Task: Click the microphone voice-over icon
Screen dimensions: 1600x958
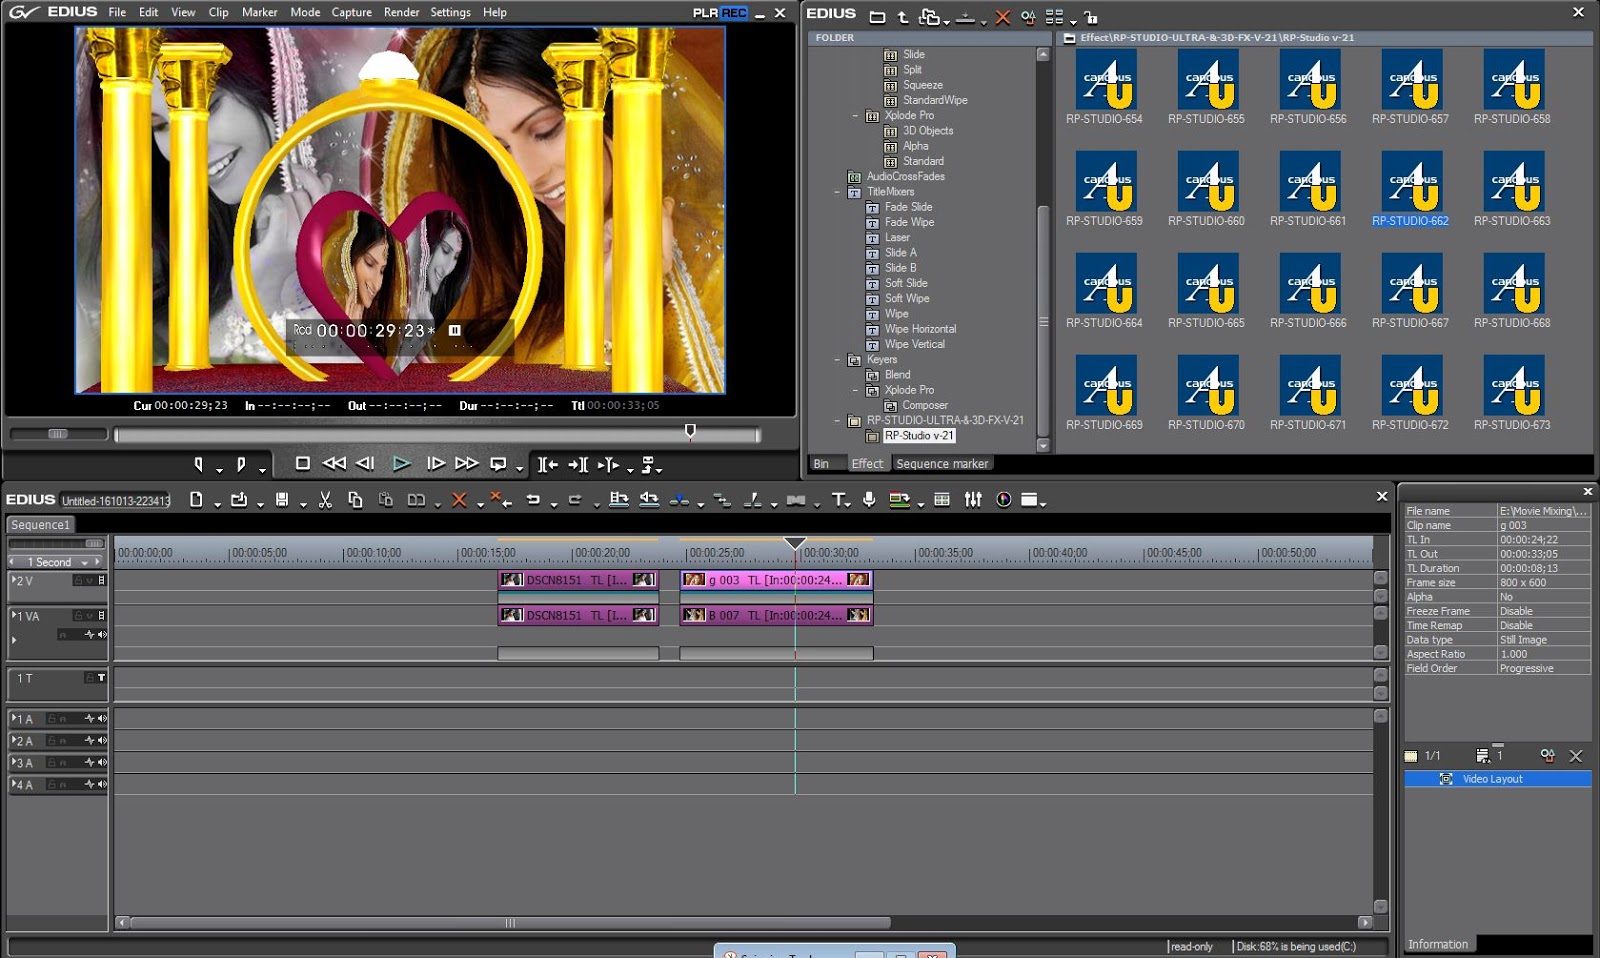Action: pos(869,499)
